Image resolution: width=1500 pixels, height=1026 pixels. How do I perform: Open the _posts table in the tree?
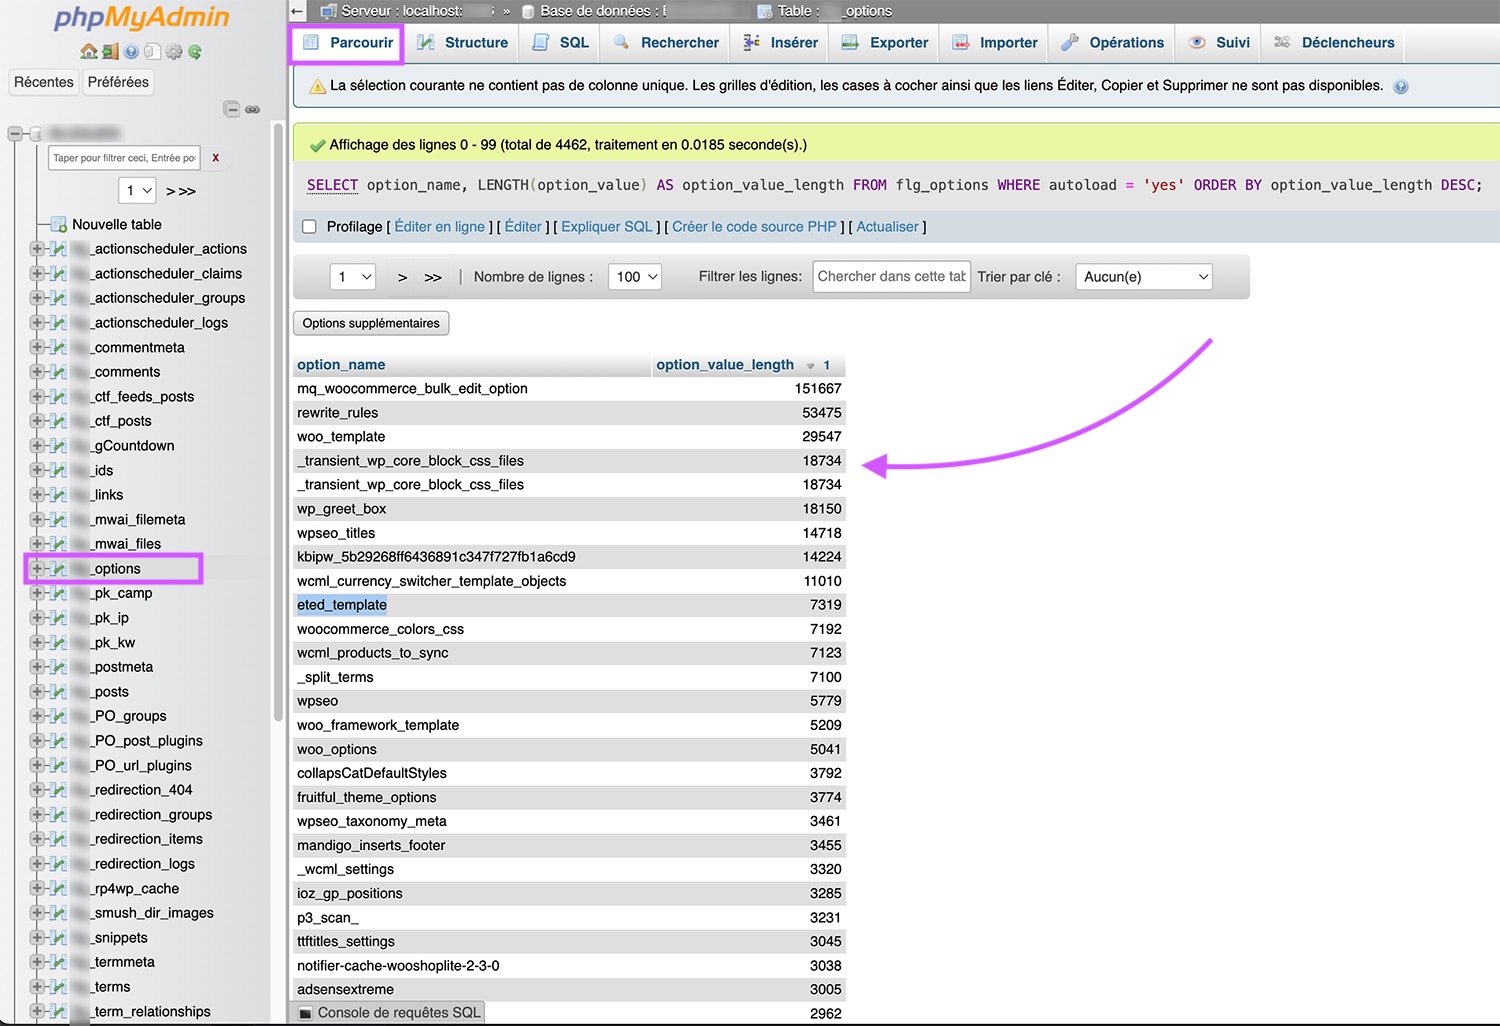(111, 692)
